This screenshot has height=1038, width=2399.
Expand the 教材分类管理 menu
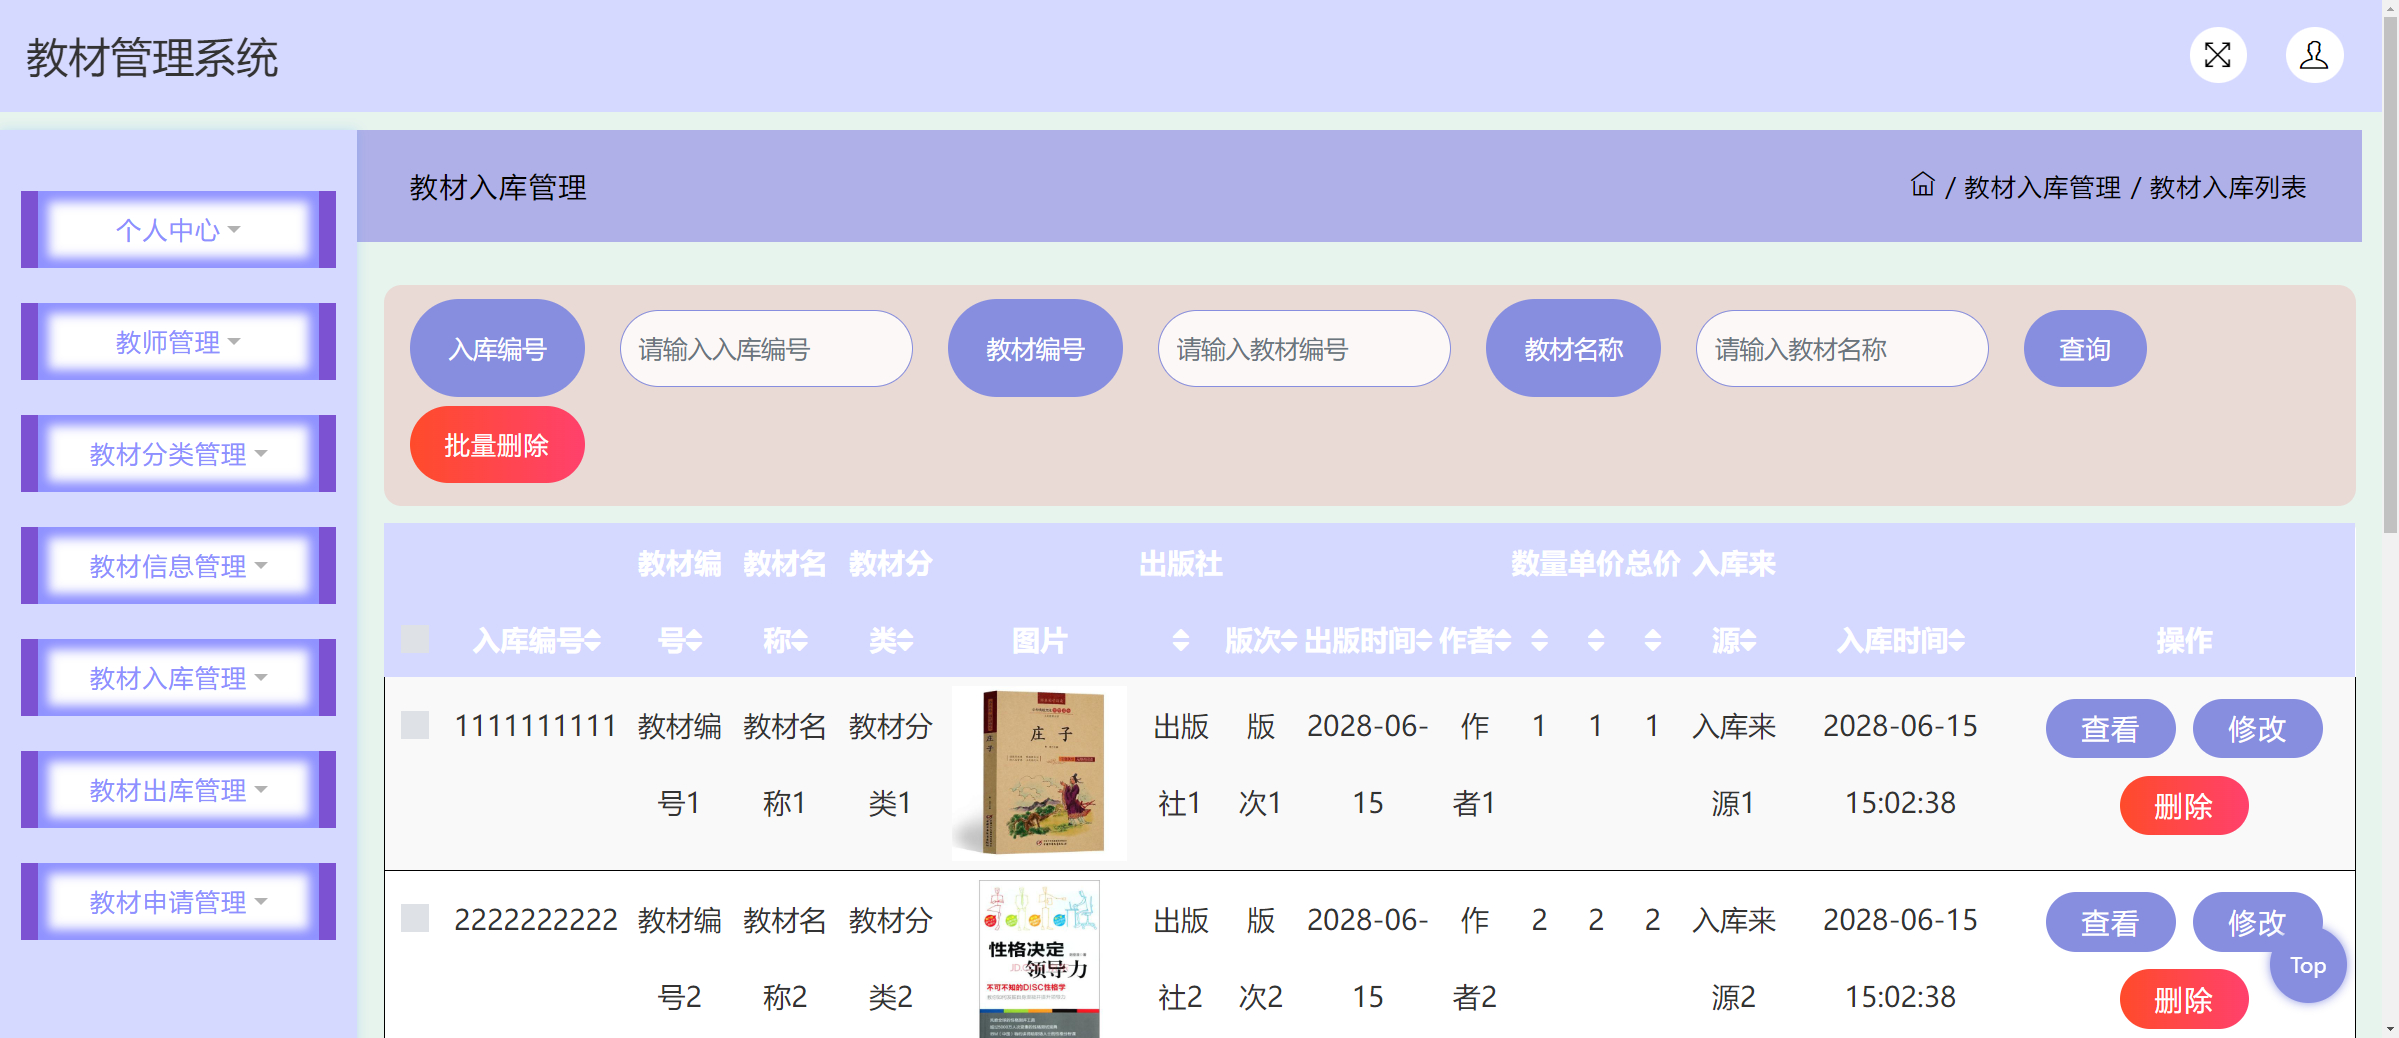point(178,454)
